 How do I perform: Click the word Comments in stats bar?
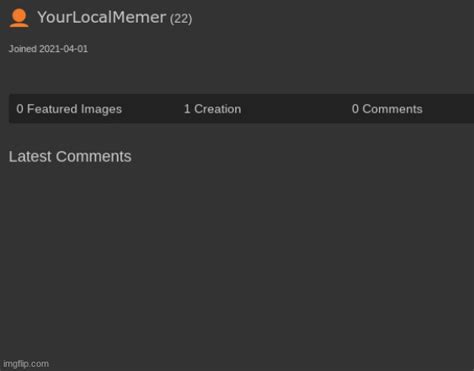pos(392,109)
